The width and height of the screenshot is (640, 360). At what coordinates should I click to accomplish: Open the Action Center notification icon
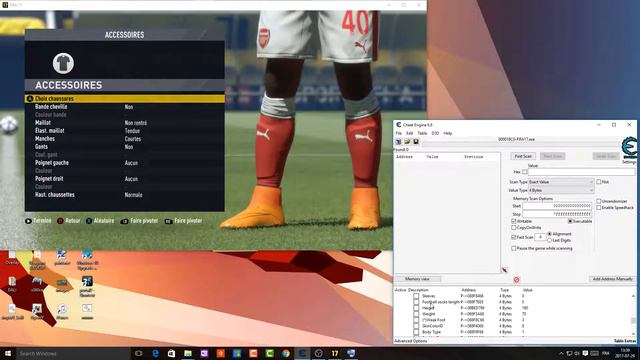(x=585, y=353)
